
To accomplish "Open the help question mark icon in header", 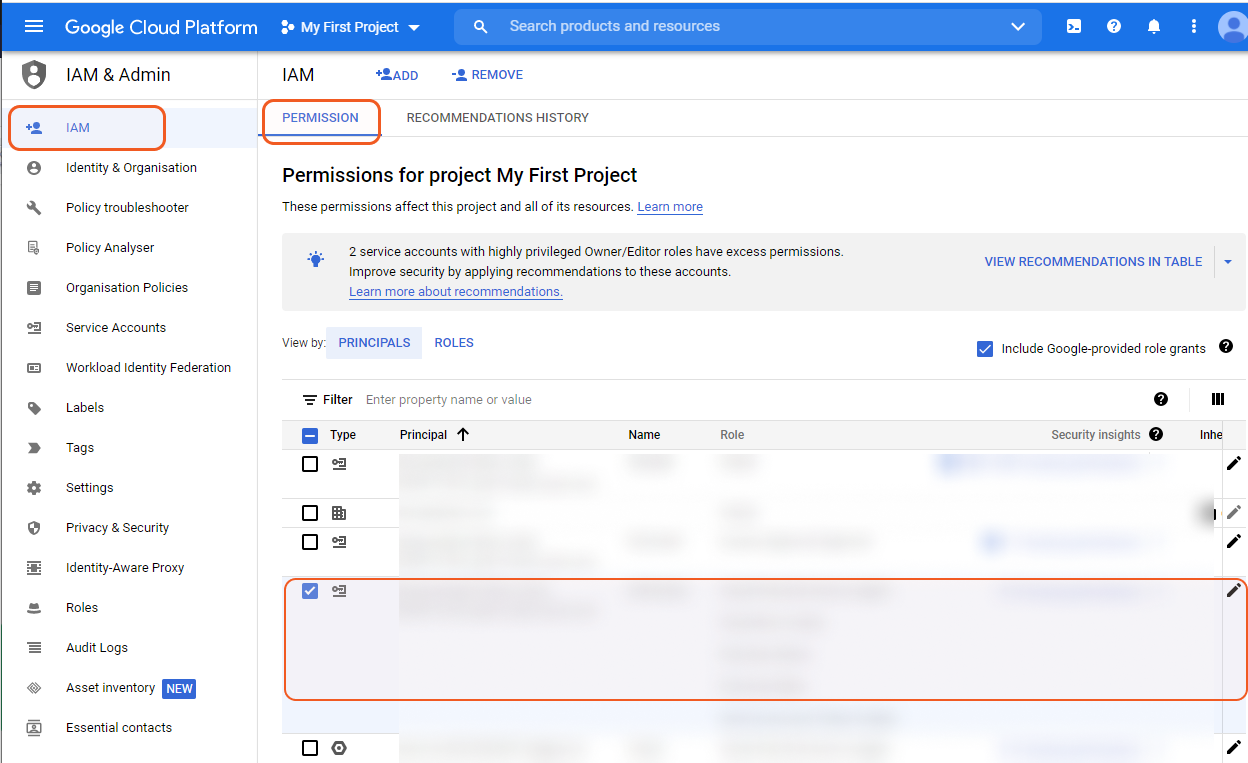I will [x=1114, y=27].
